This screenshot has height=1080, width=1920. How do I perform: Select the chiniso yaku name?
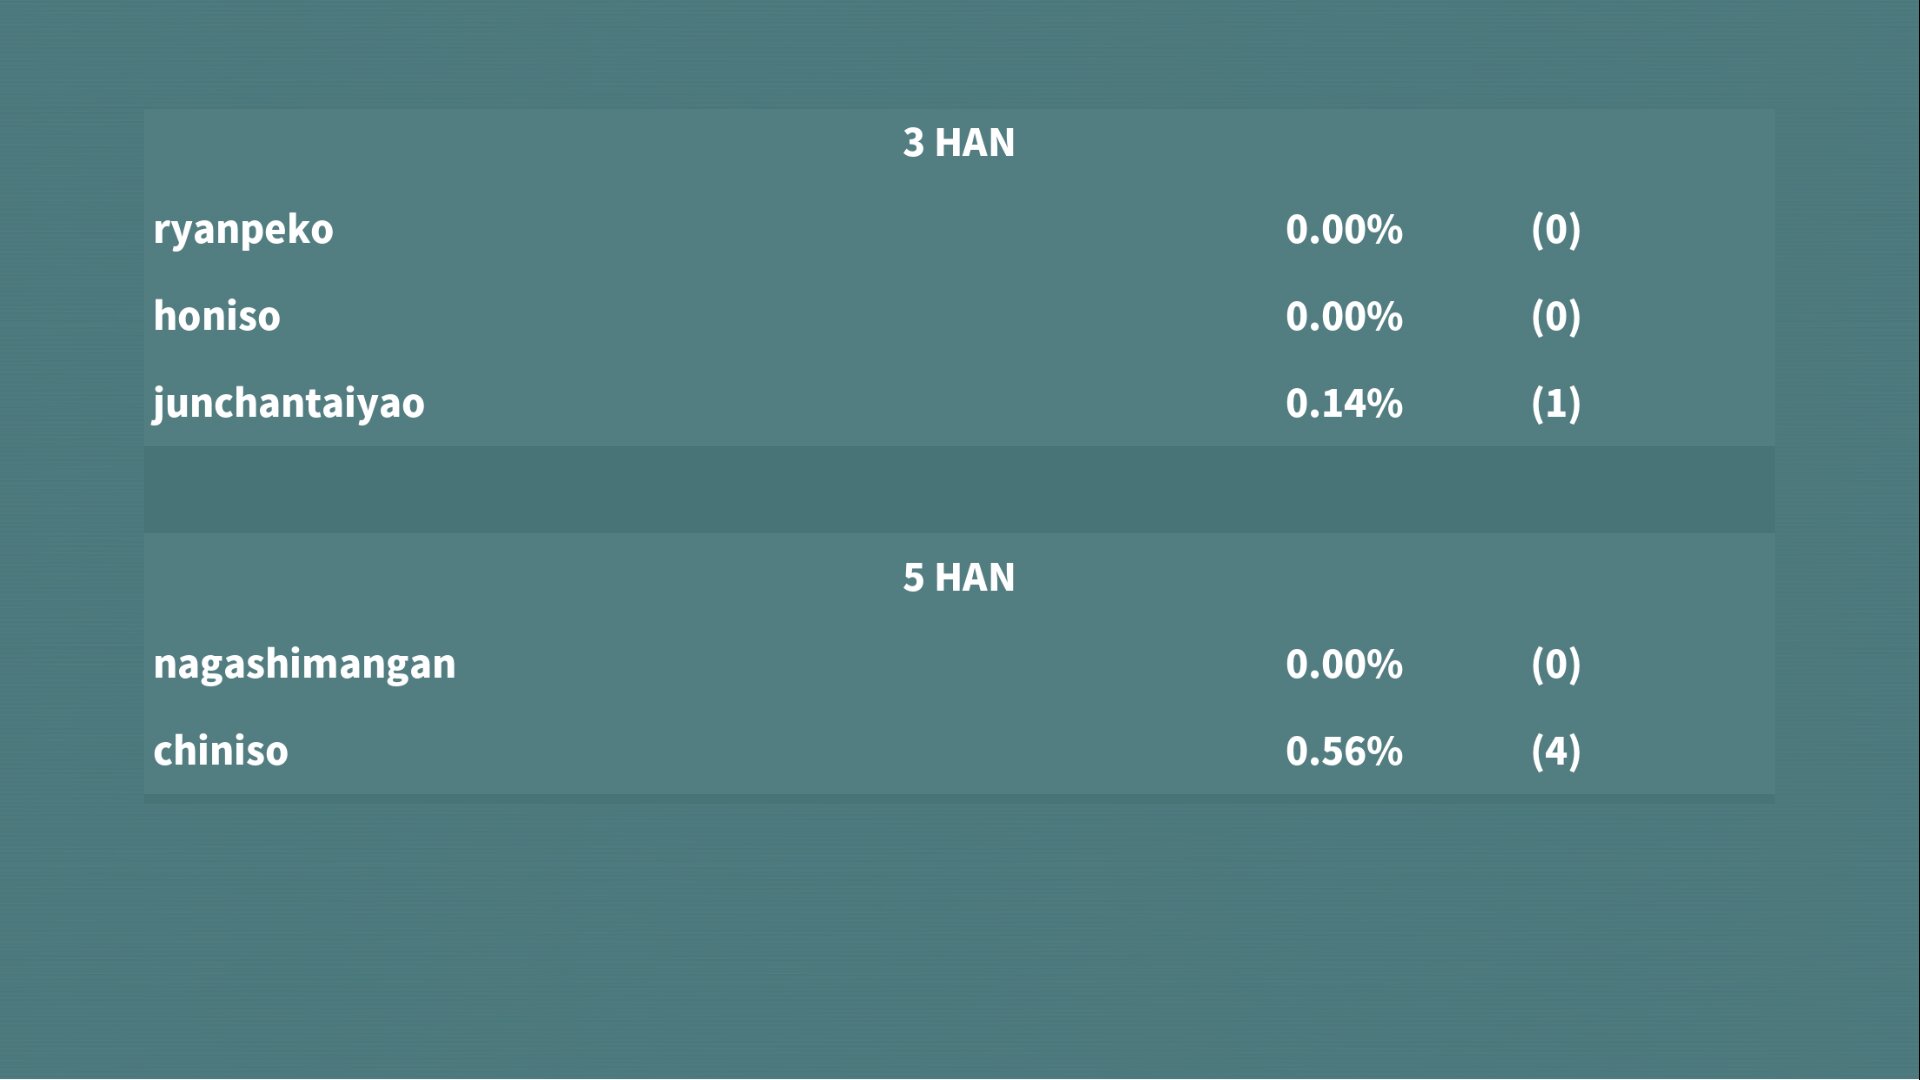coord(220,752)
